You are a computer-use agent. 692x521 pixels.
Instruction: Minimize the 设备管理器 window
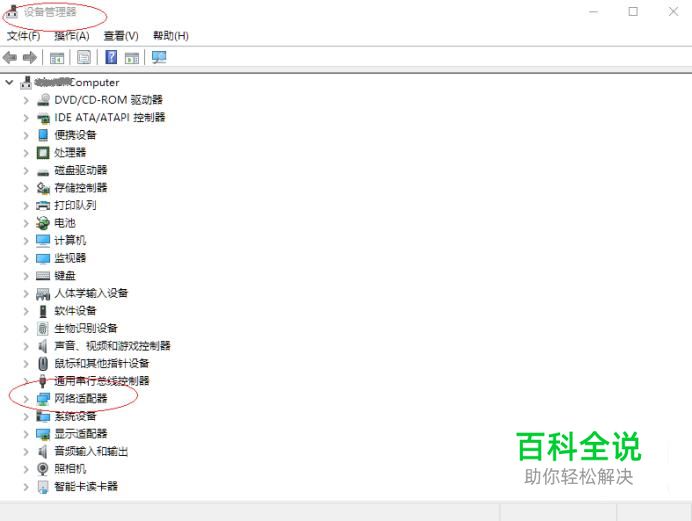pyautogui.click(x=593, y=11)
